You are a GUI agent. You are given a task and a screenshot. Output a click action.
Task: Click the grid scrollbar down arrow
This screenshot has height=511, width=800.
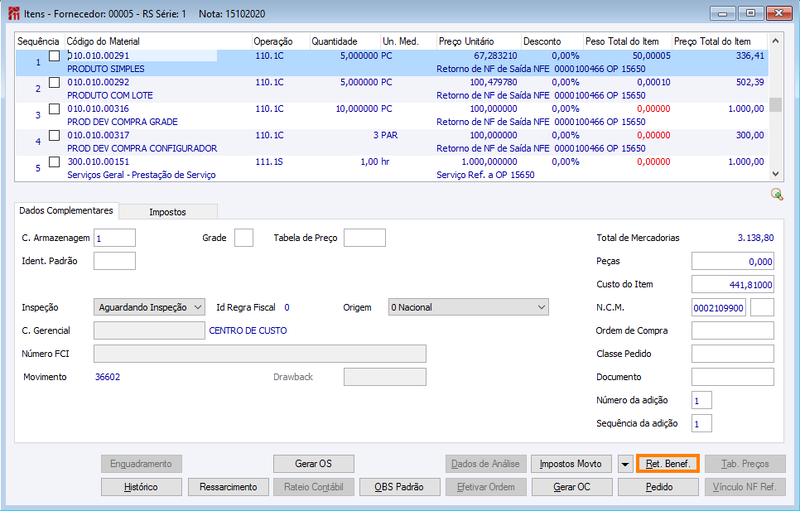776,174
